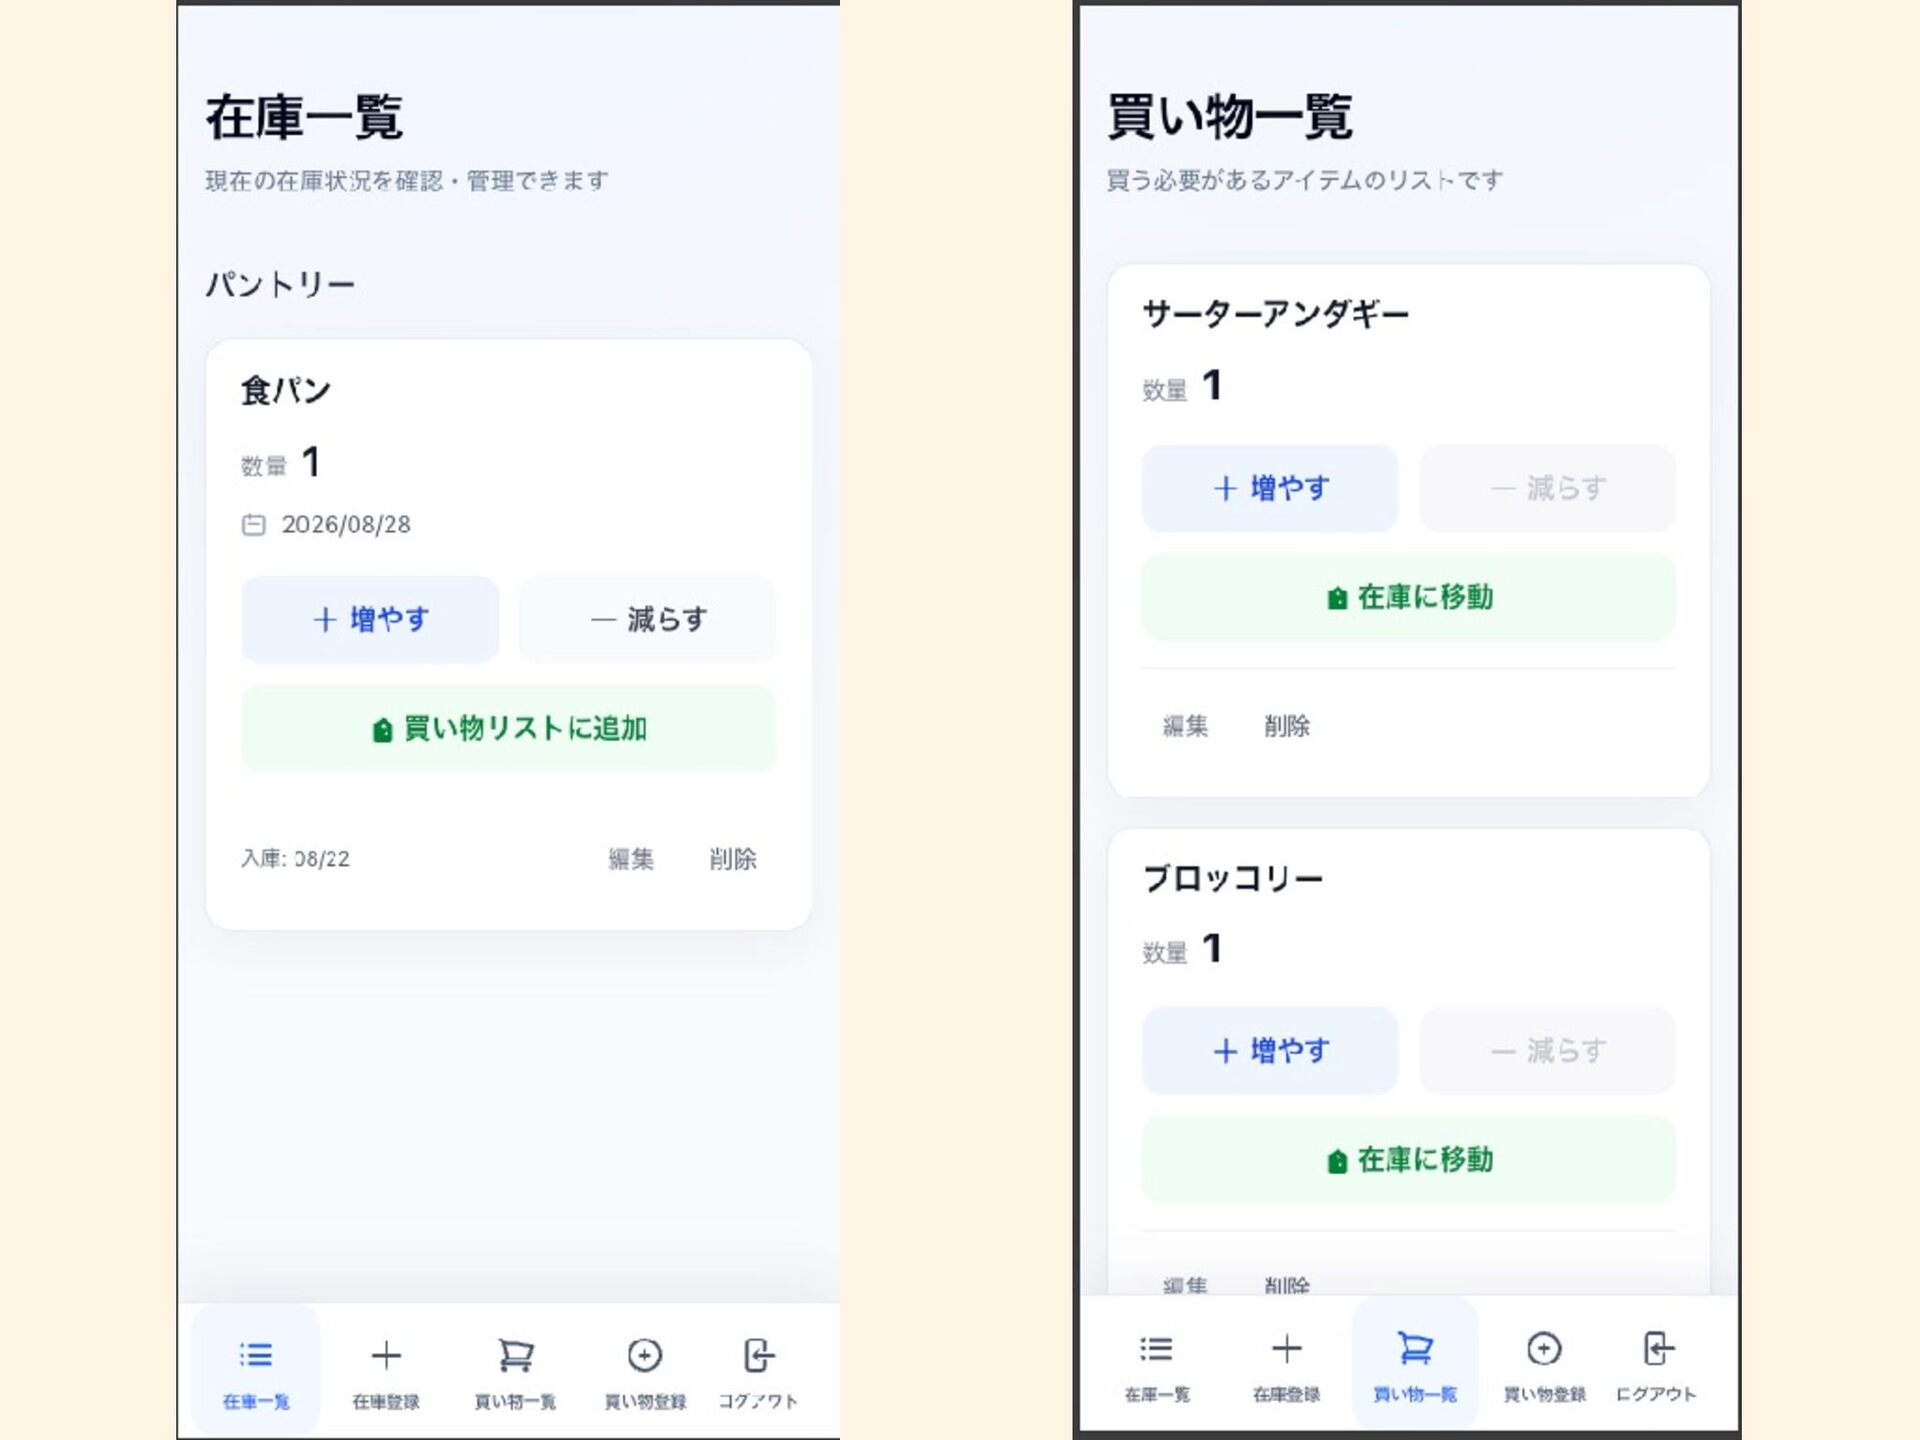This screenshot has height=1440, width=1920.
Task: Tap the logout icon in right screen nav
Action: [1658, 1348]
